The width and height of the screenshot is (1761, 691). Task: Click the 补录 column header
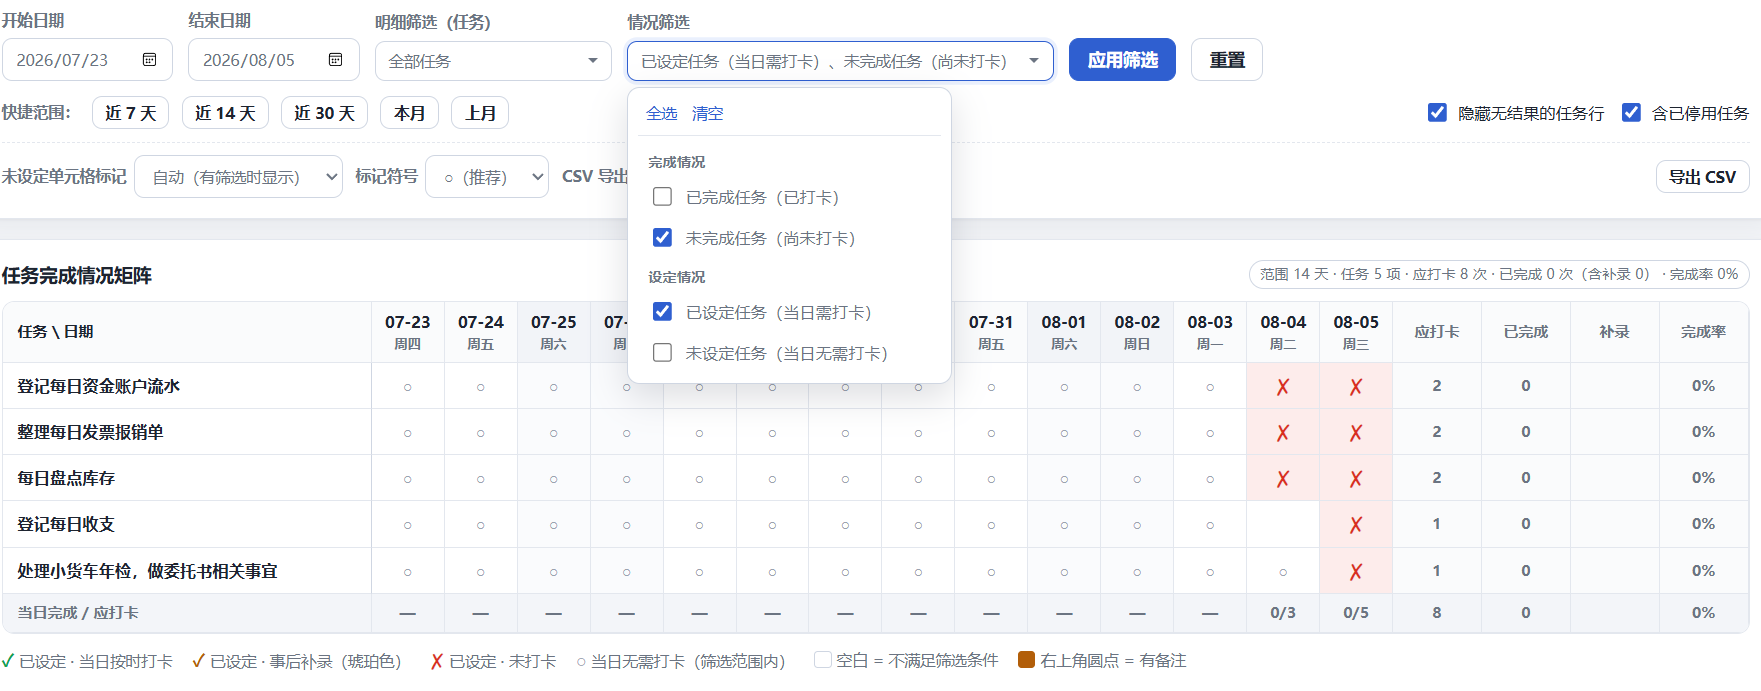pyautogui.click(x=1614, y=332)
